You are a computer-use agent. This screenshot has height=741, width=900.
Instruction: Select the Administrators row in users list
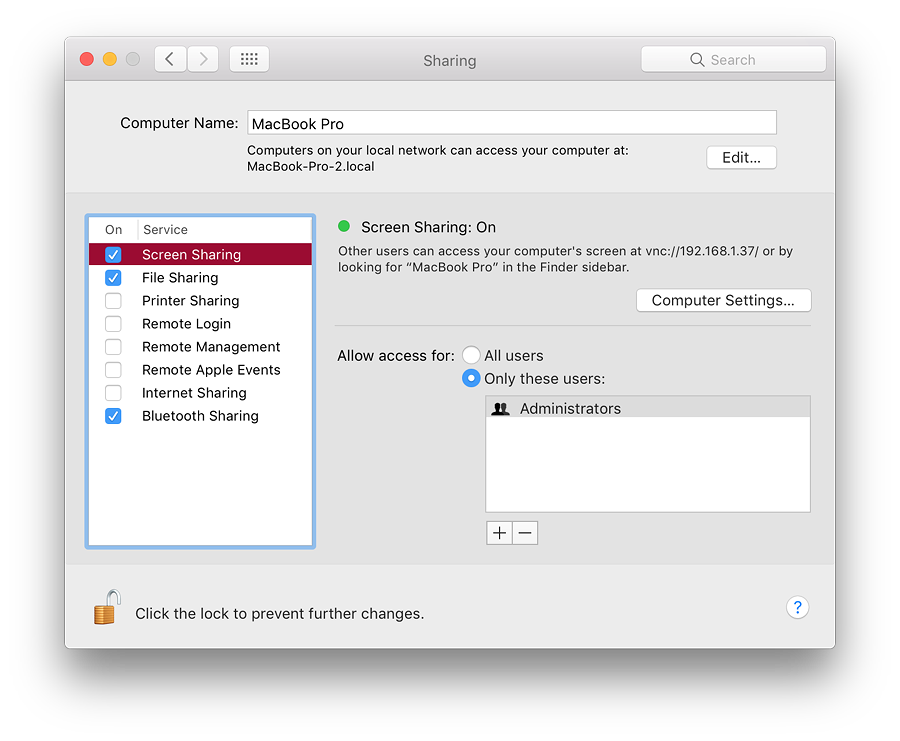point(648,408)
